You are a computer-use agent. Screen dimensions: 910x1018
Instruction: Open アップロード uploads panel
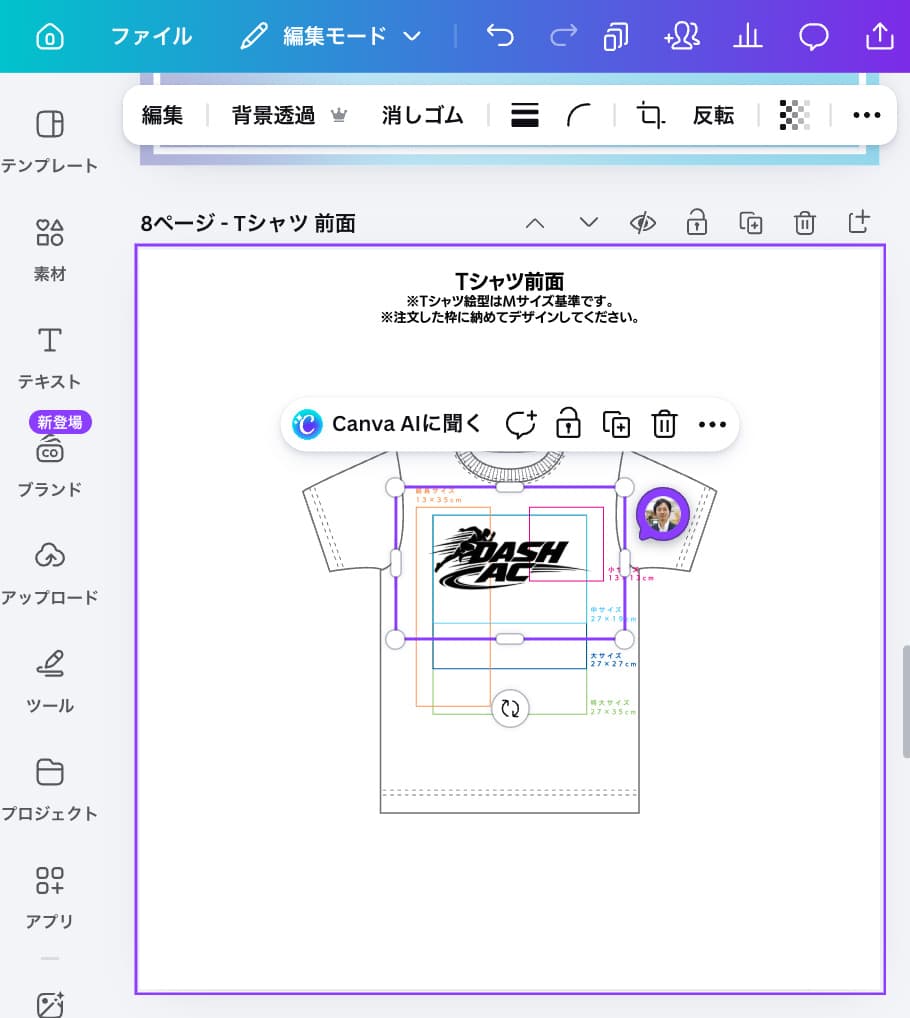[x=50, y=574]
